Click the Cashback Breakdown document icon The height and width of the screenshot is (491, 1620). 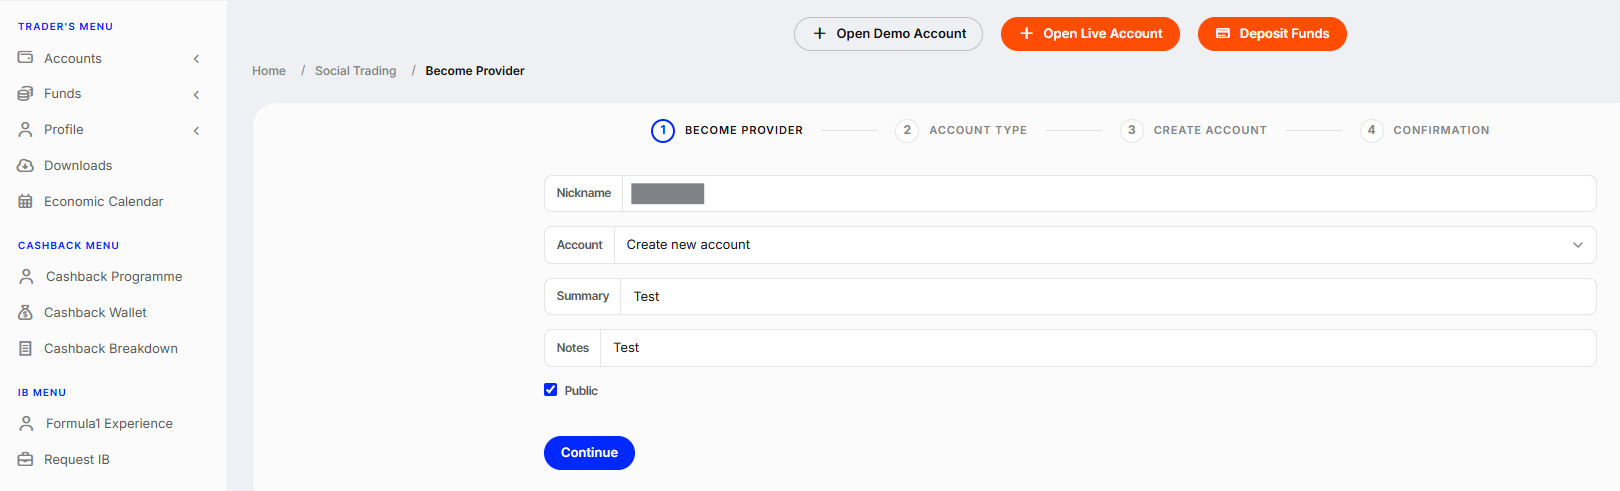click(25, 349)
